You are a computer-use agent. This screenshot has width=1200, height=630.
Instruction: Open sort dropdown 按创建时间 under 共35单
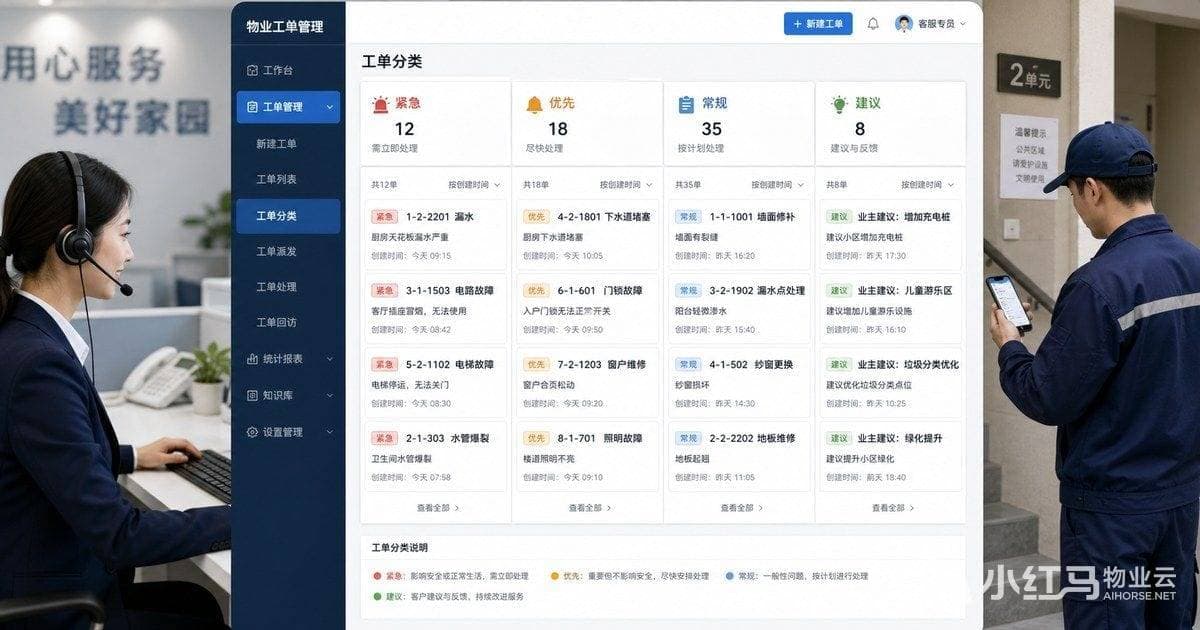(x=778, y=185)
